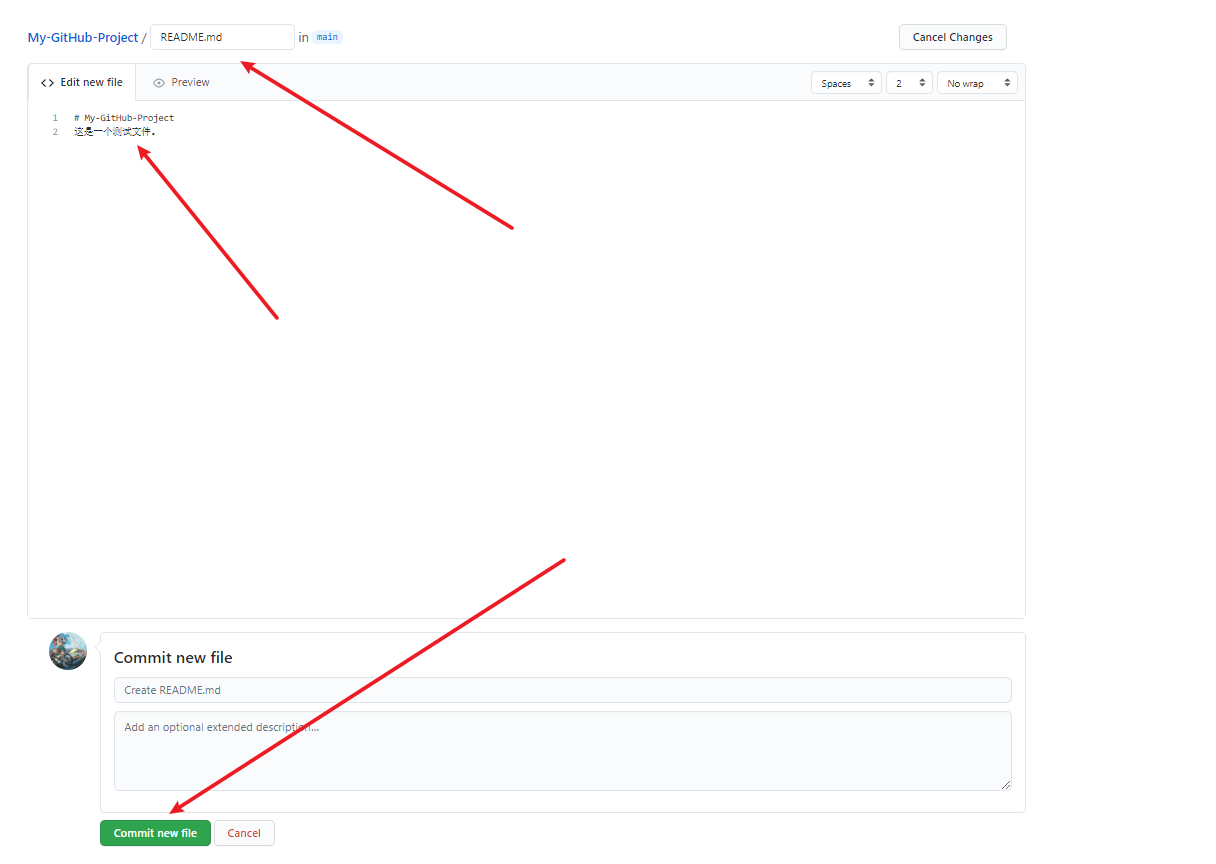Click the user avatar thumbnail
Image resolution: width=1216 pixels, height=864 pixels.
tap(68, 651)
